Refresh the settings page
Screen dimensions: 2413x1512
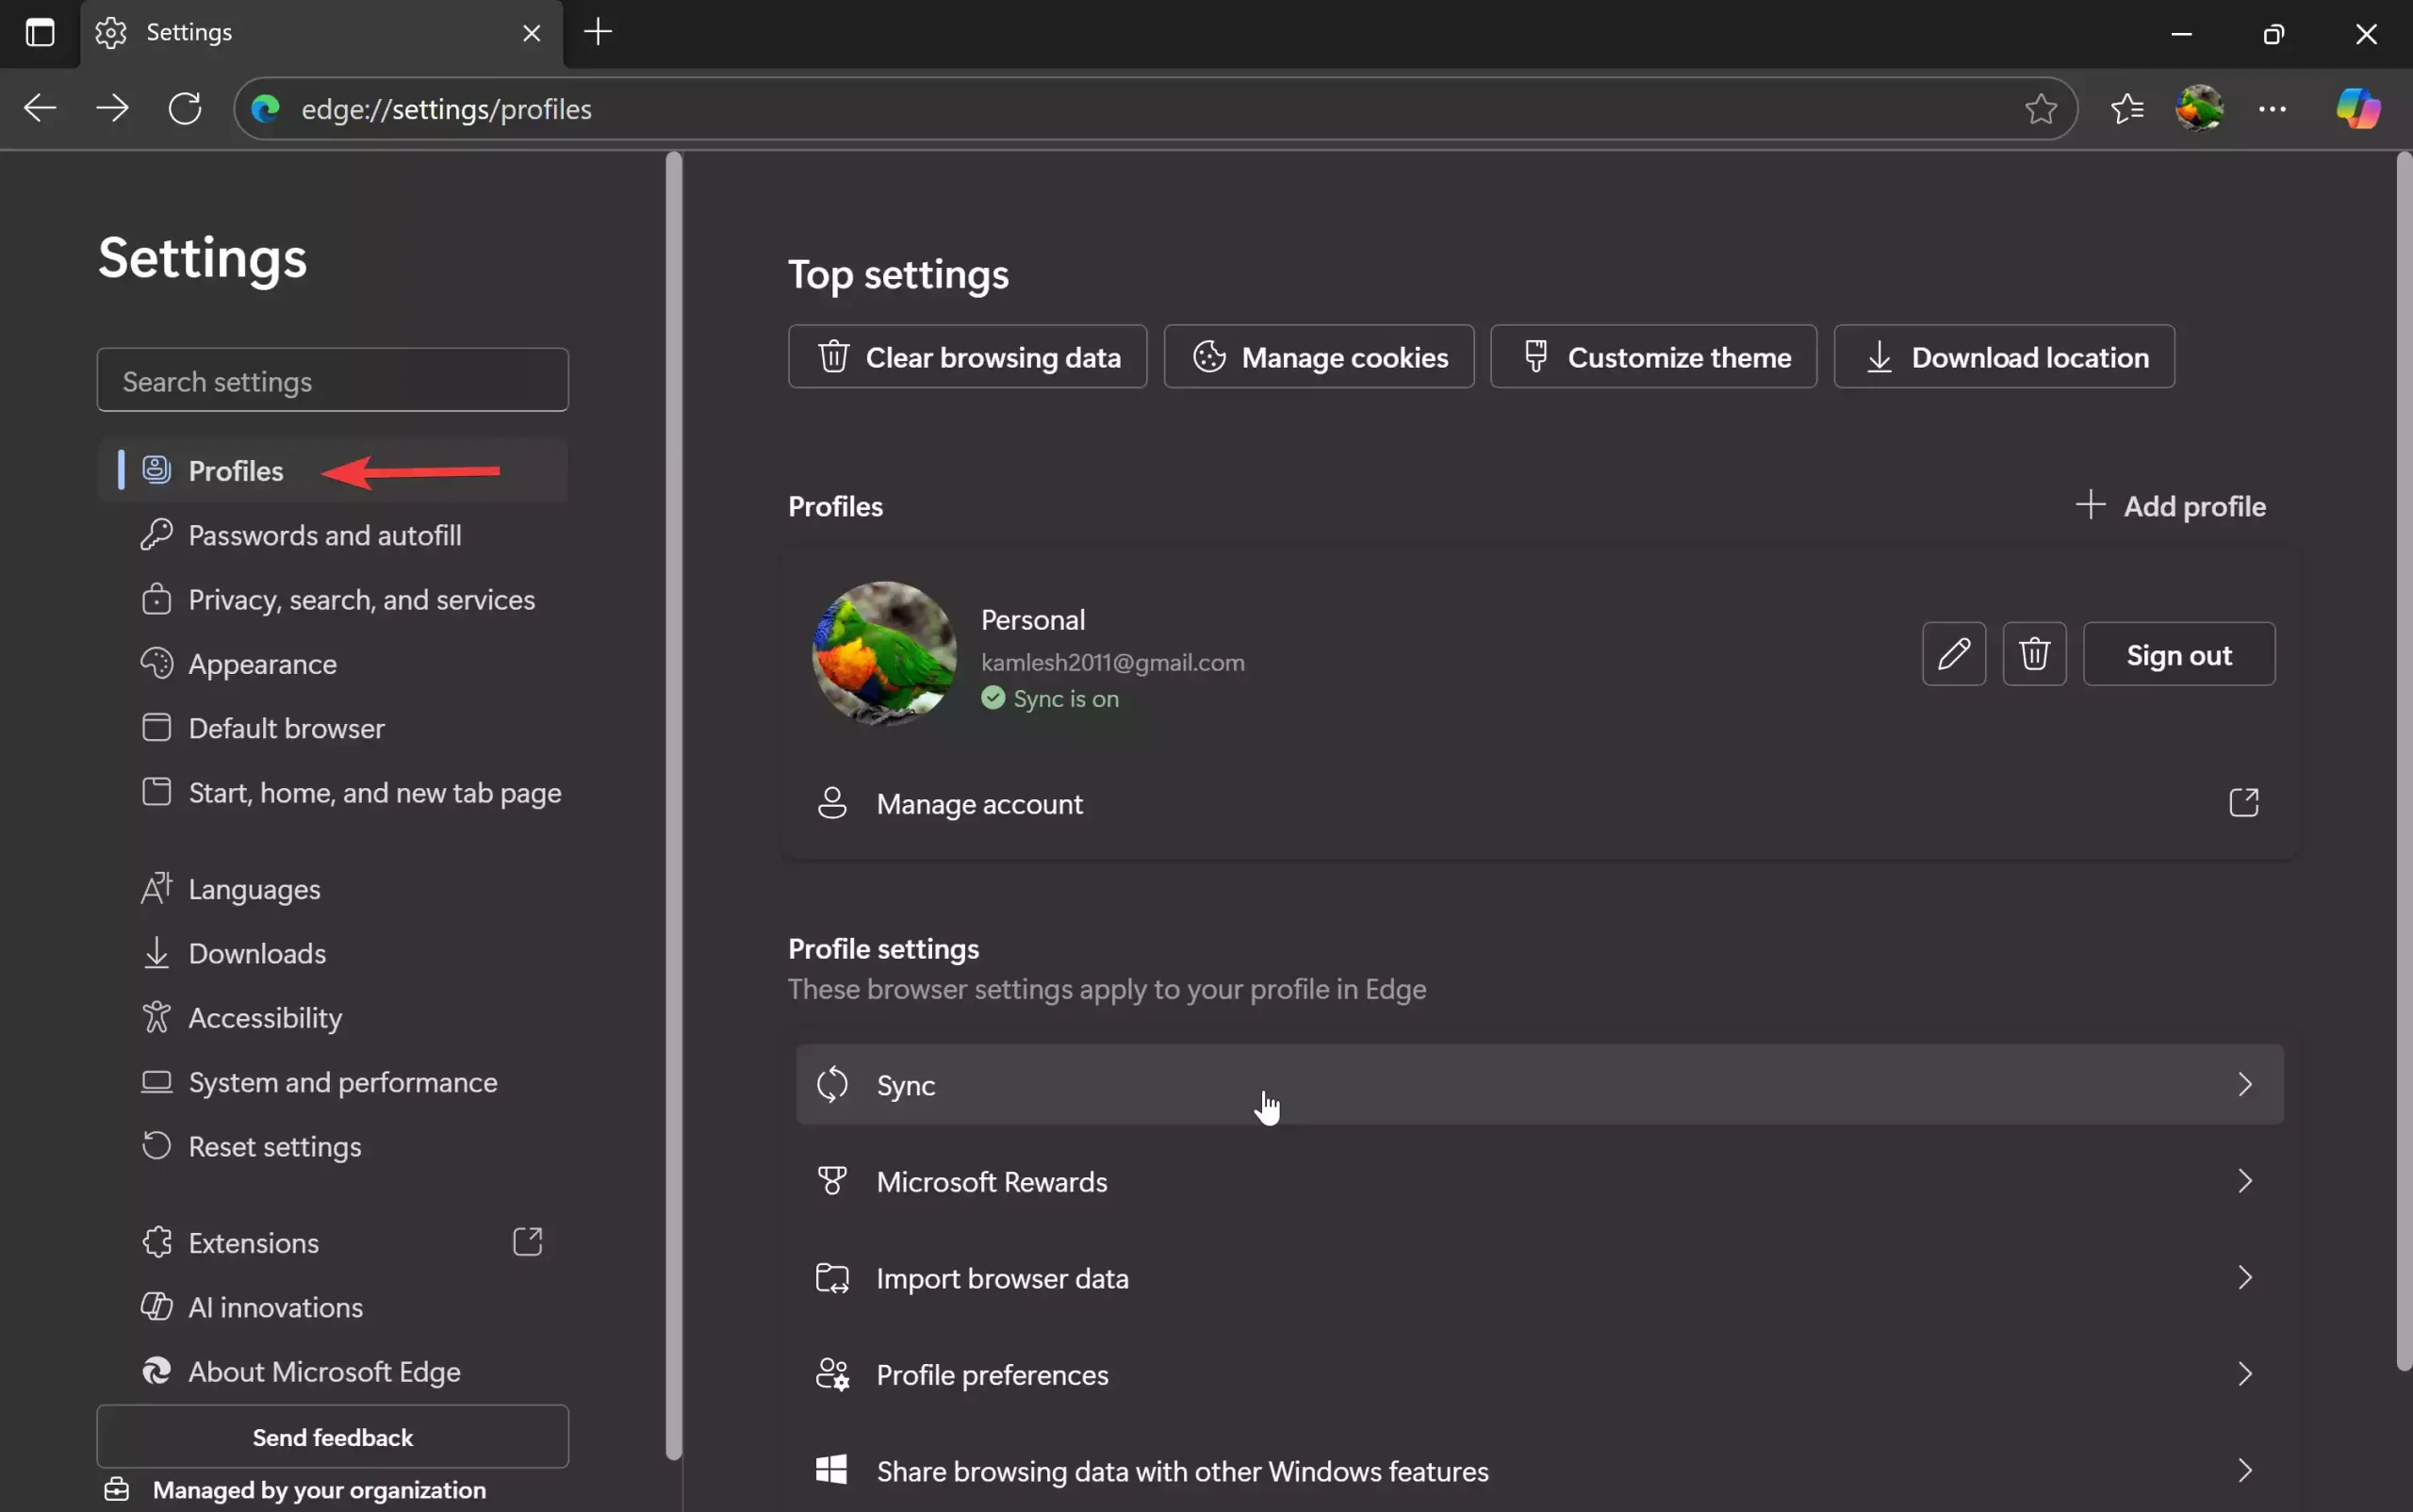click(184, 108)
